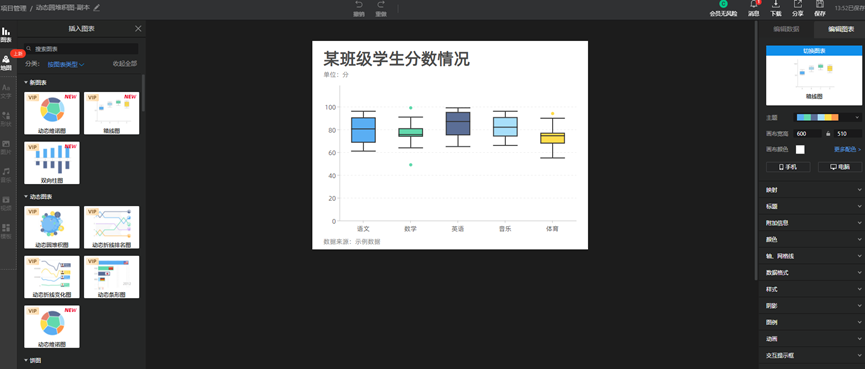Click the pencil icon to rename project
The width and height of the screenshot is (865, 369).
[97, 8]
